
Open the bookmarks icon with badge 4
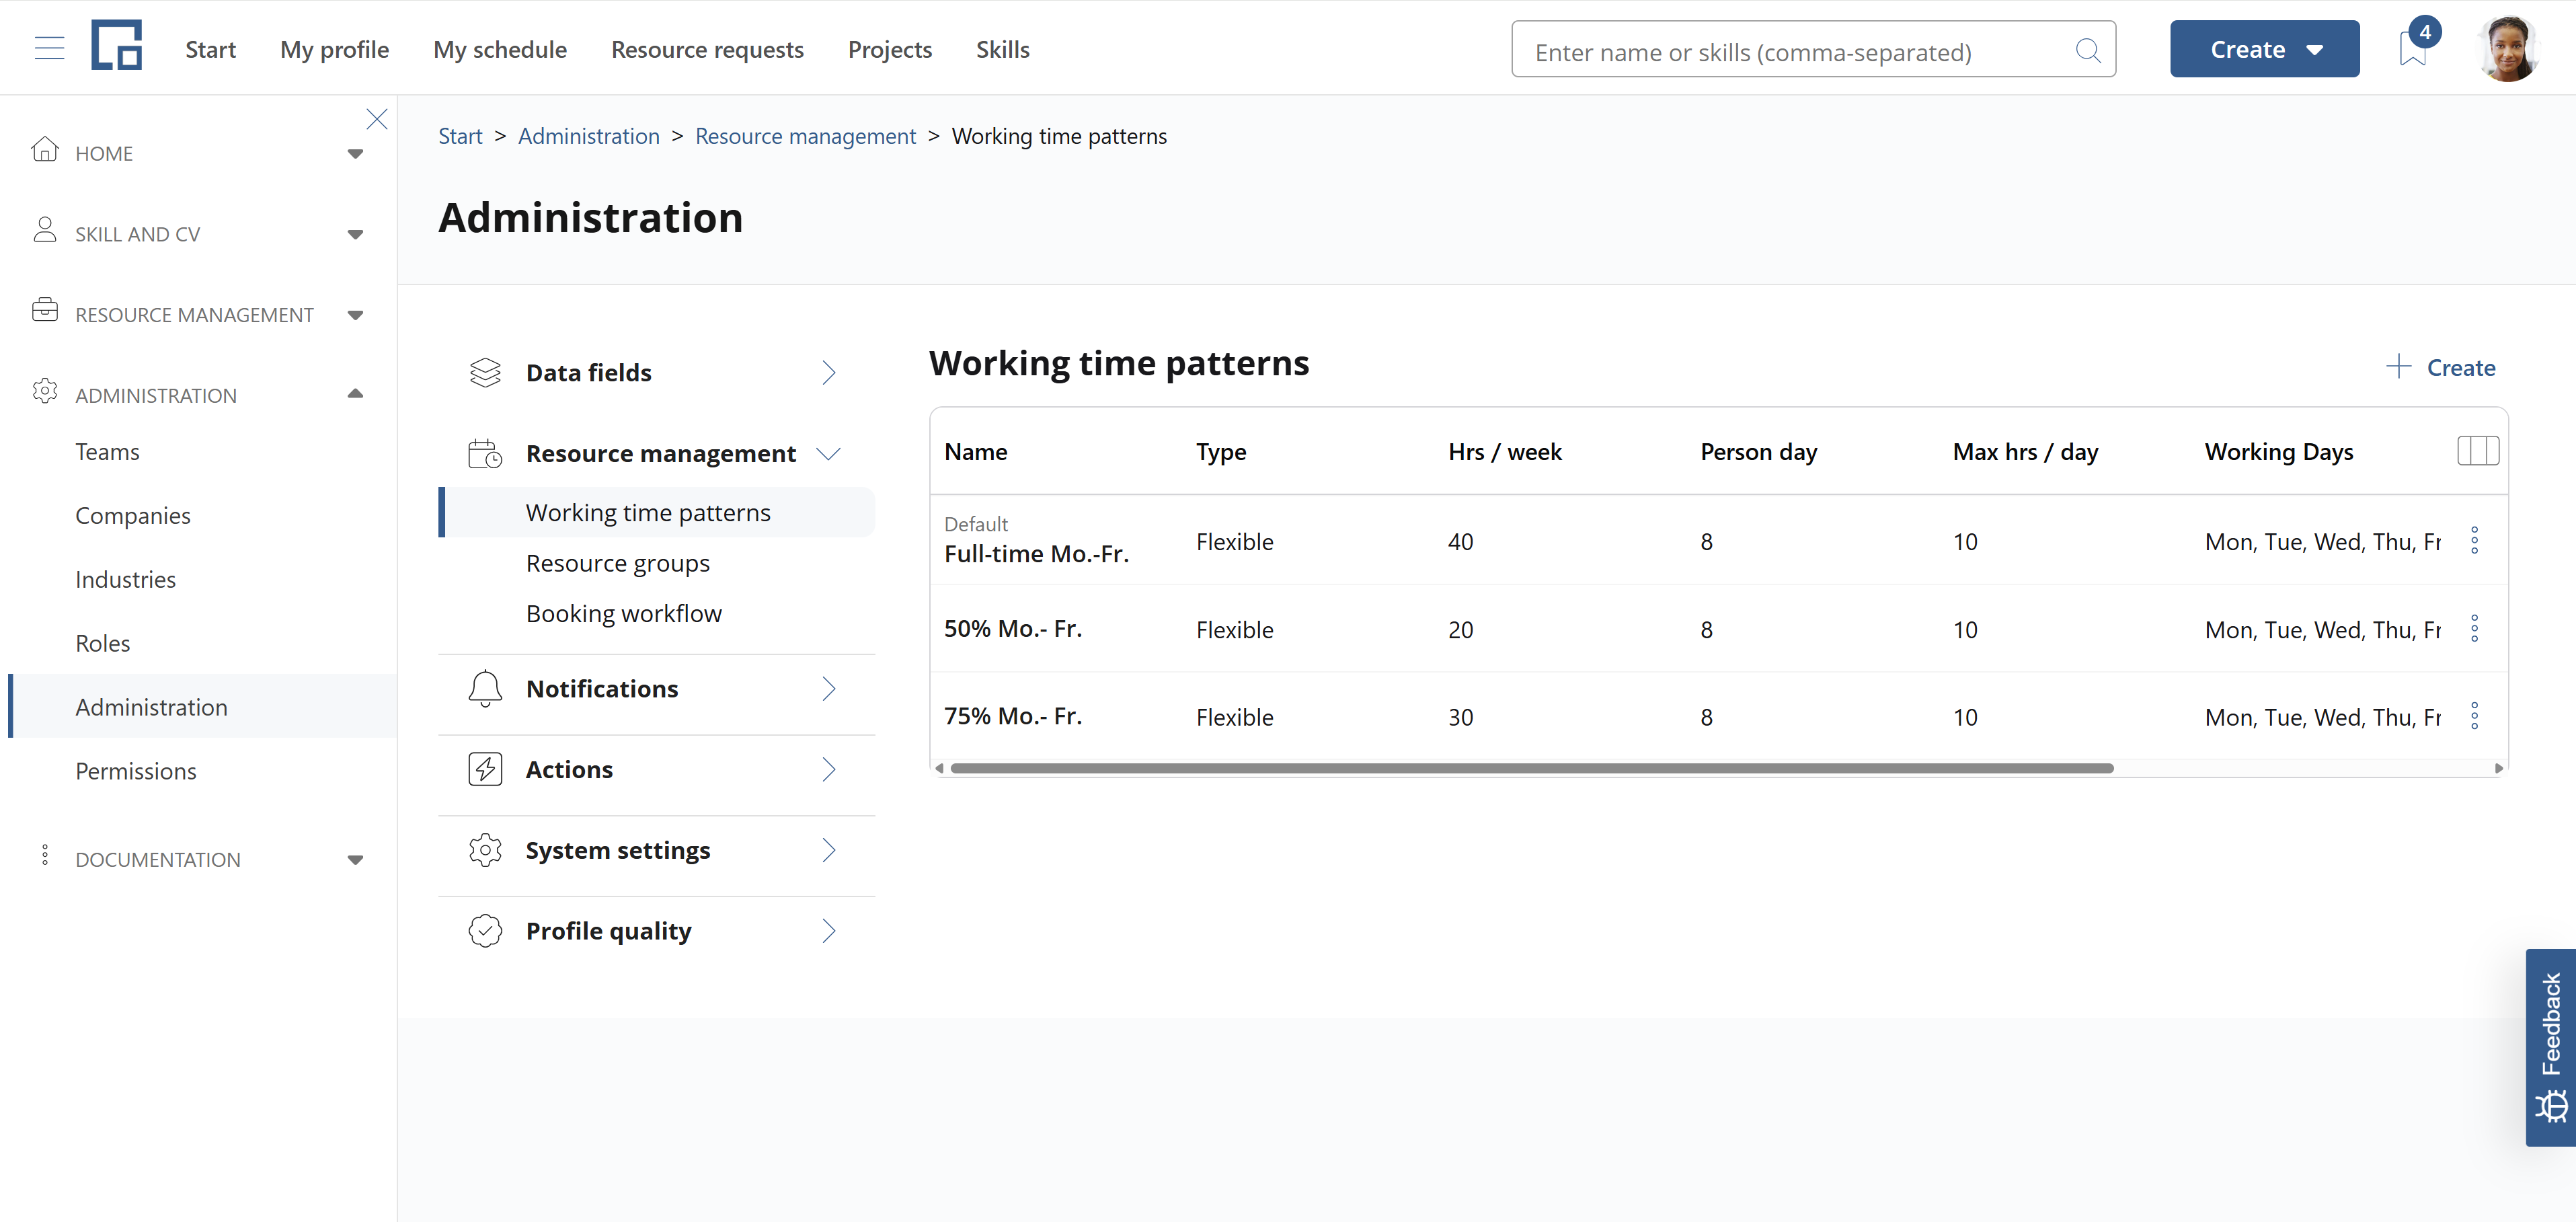point(2413,48)
